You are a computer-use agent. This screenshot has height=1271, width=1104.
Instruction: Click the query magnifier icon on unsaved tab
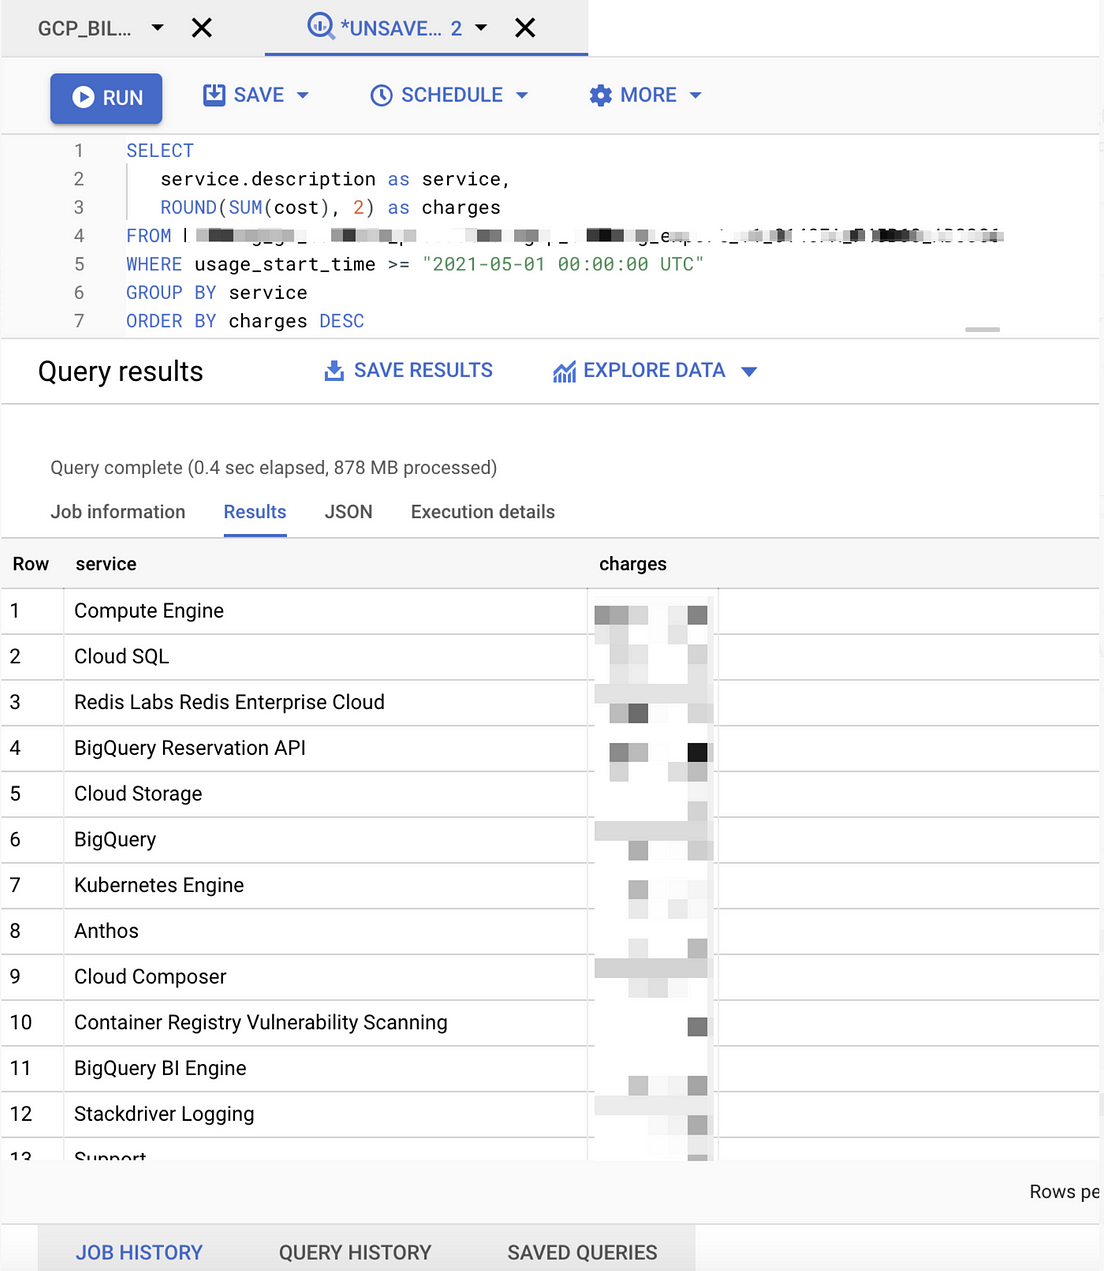[x=320, y=26]
